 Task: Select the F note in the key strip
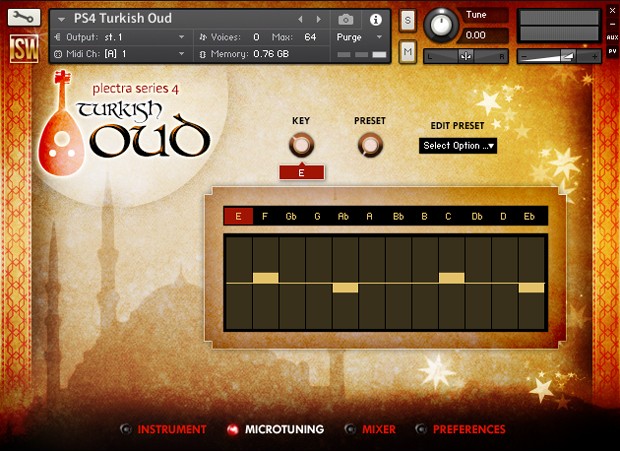tap(265, 216)
